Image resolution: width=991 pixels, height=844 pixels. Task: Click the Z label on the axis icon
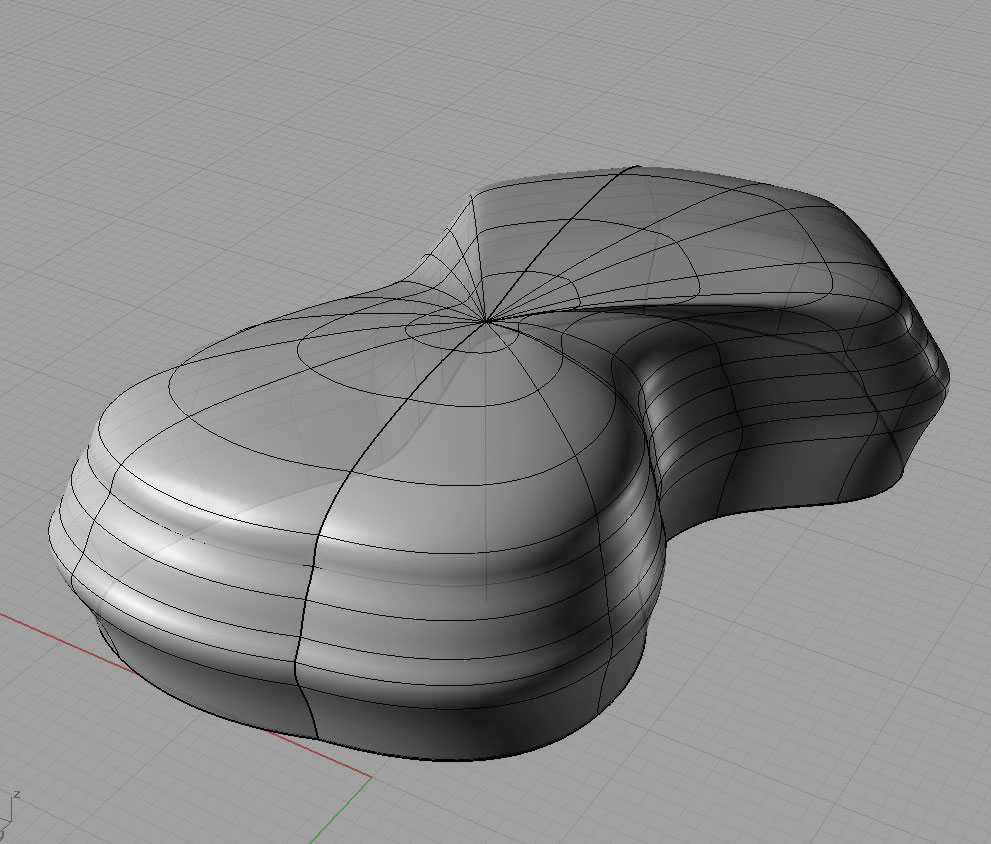click(x=17, y=795)
